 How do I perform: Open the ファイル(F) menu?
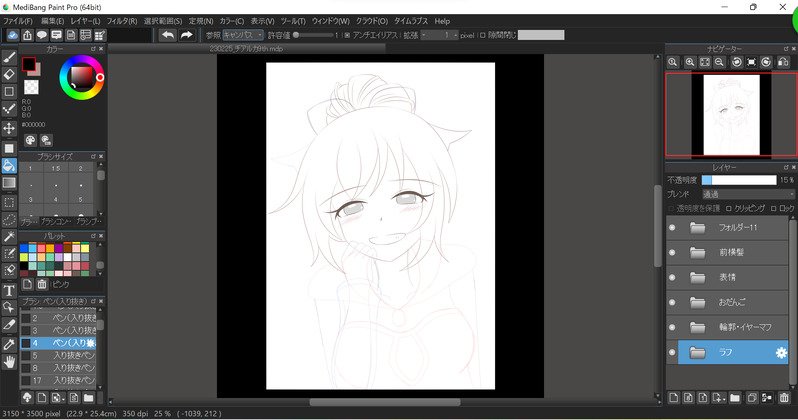point(18,21)
